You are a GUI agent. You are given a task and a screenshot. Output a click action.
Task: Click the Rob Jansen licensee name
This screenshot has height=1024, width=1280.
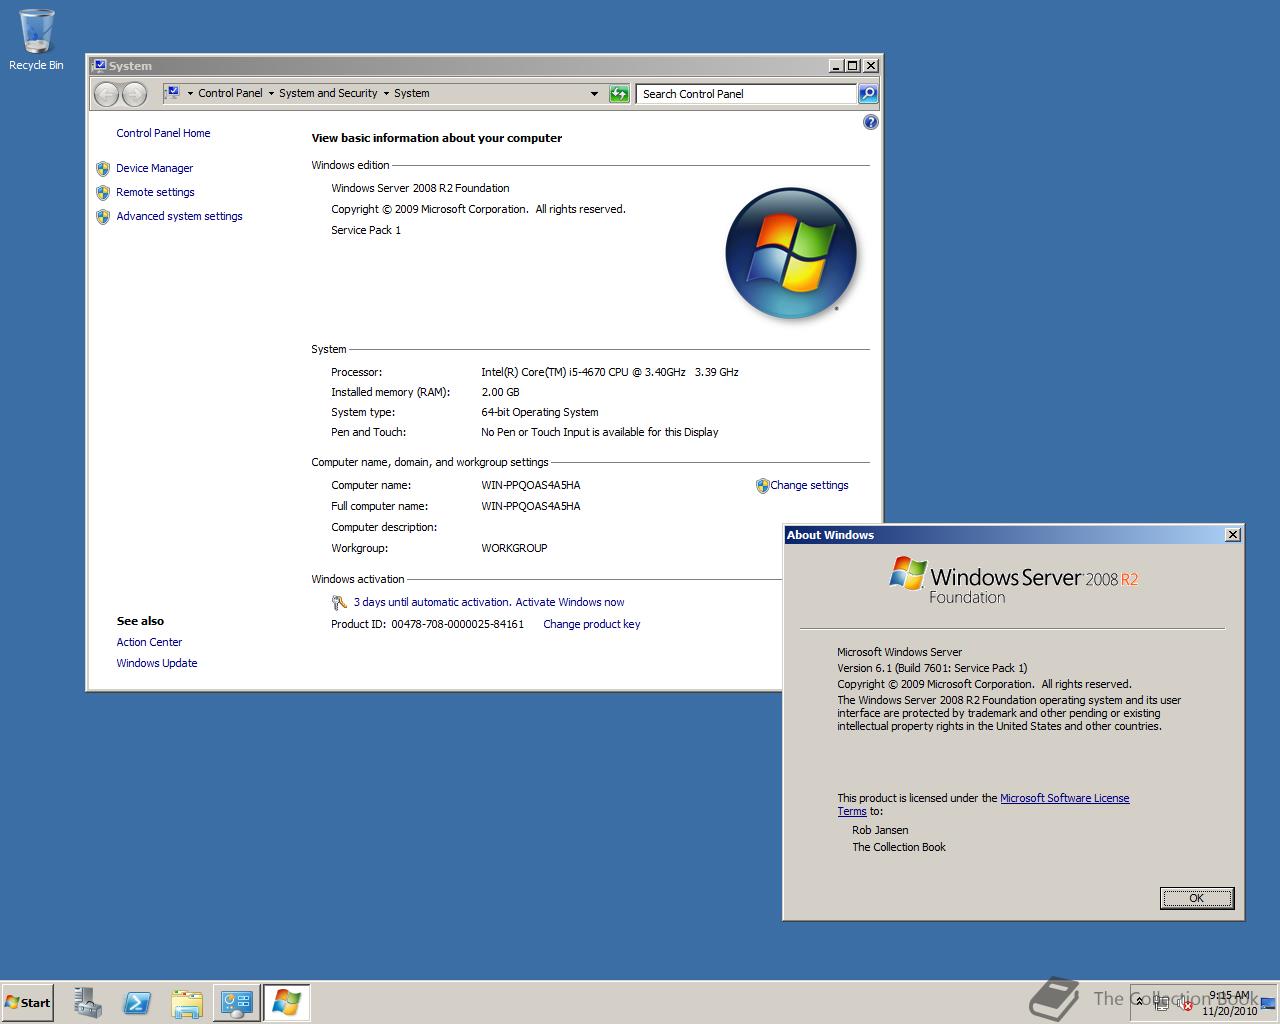pyautogui.click(x=880, y=831)
